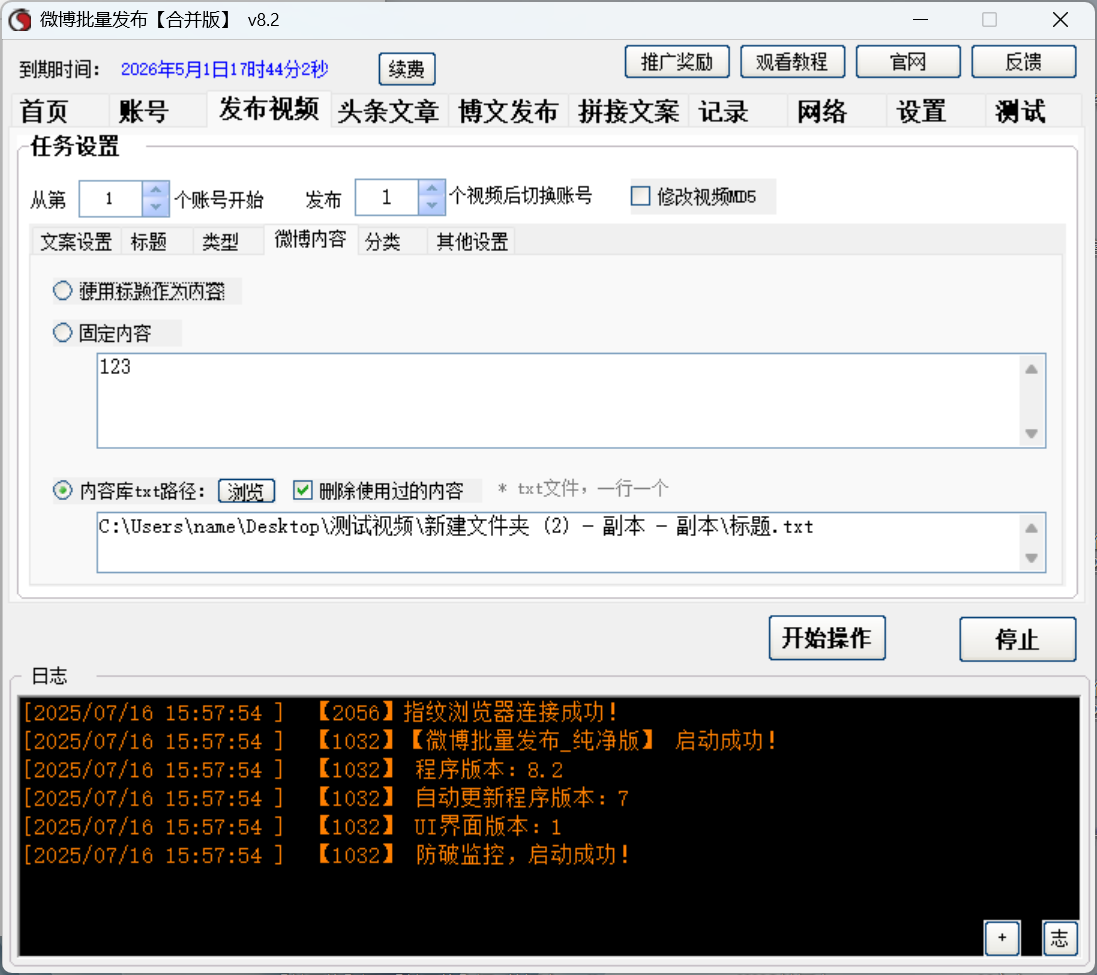
Task: Open 推广奖励 promotion rewards
Action: pos(677,62)
